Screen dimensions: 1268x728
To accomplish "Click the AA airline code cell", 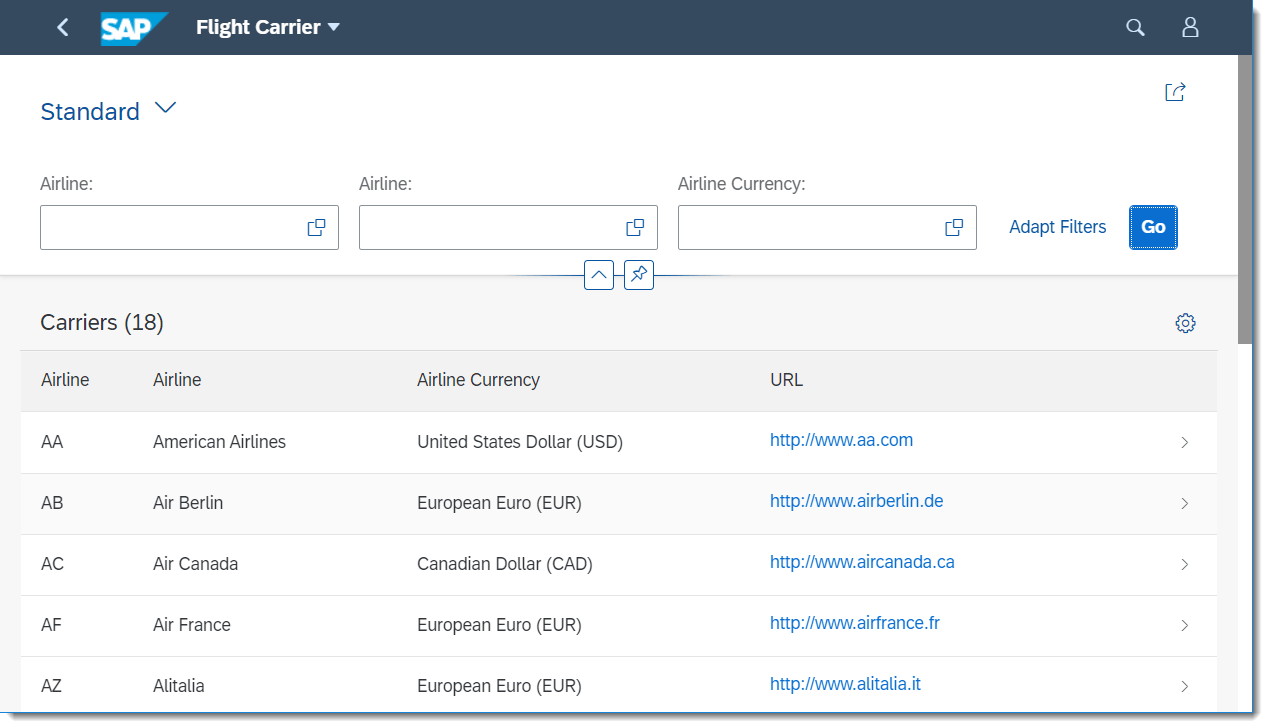I will coord(52,442).
